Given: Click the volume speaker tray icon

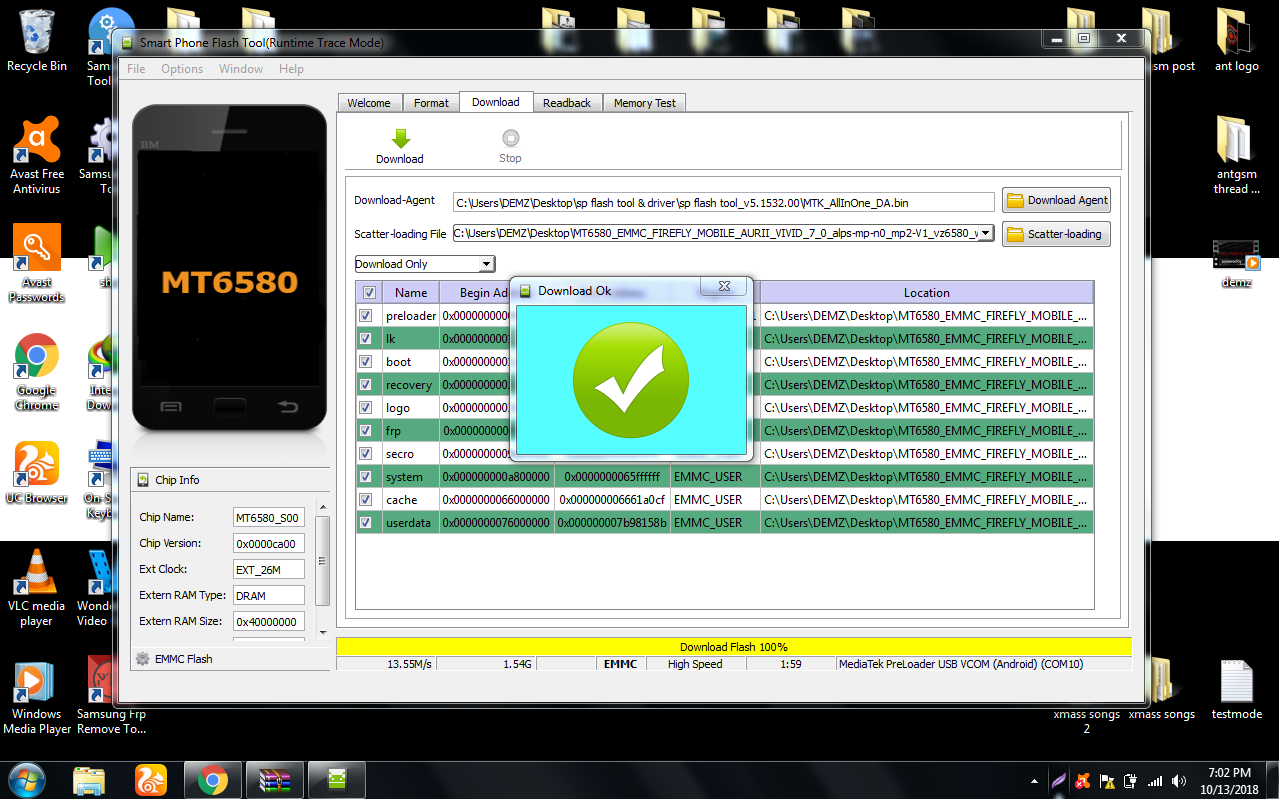Looking at the screenshot, I should pos(1181,781).
